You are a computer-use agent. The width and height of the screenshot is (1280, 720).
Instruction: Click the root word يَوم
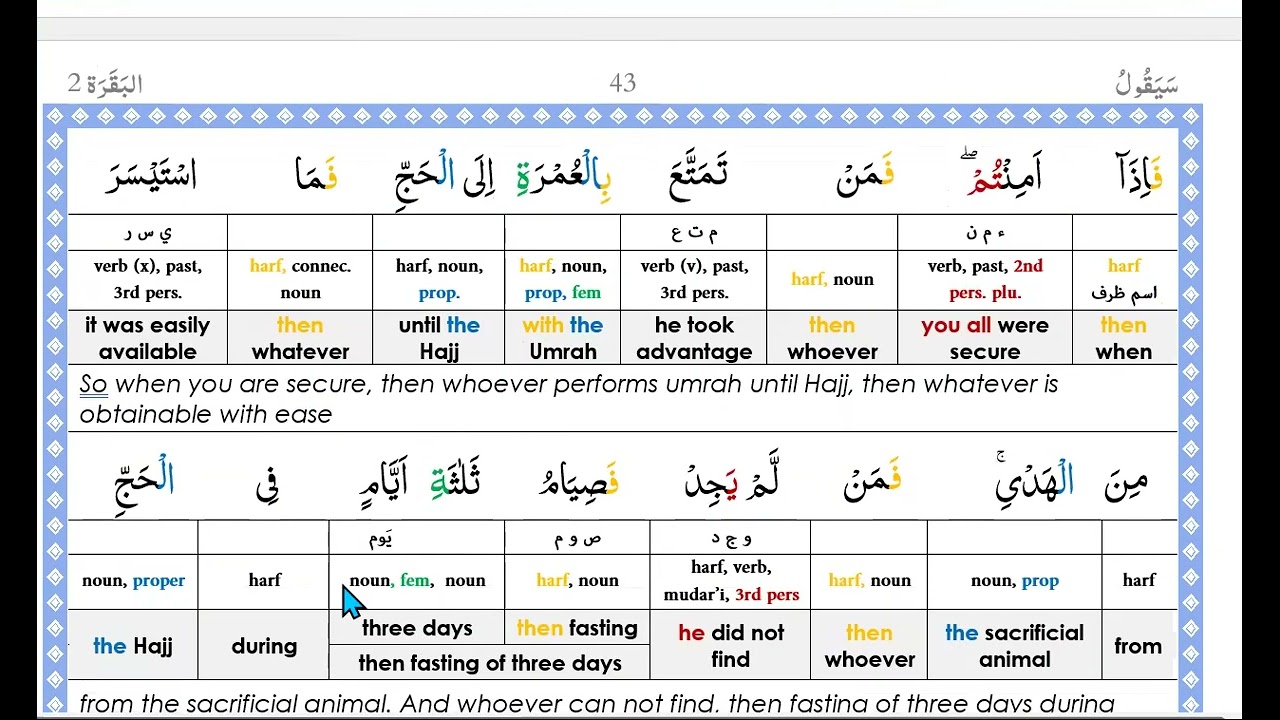[x=380, y=538]
